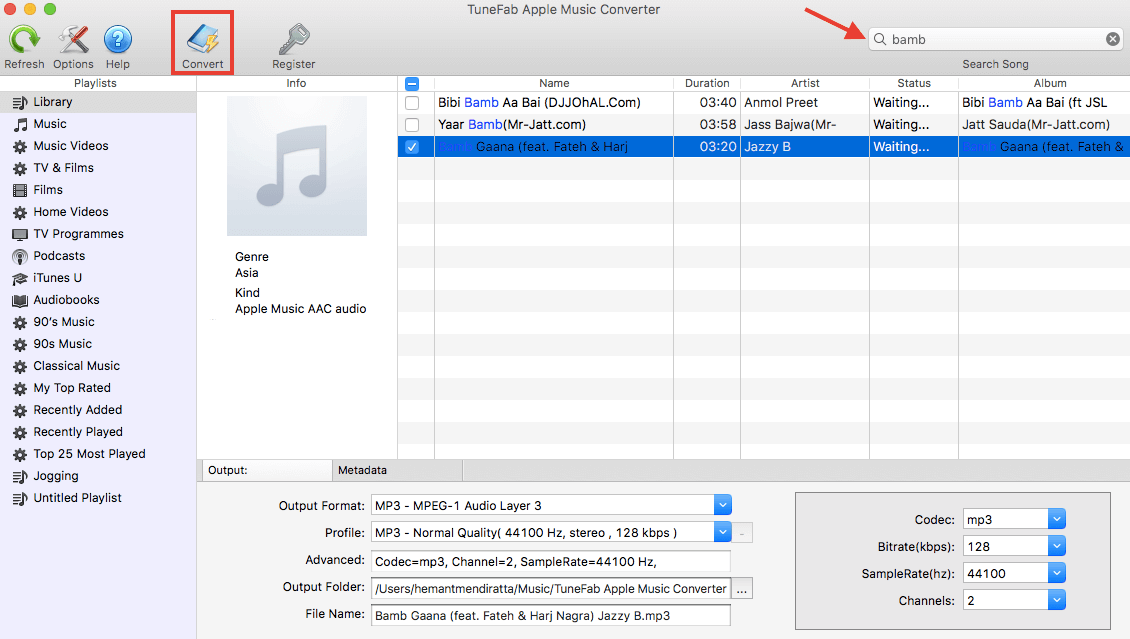Viewport: 1130px width, 639px height.
Task: Switch to the Metadata tab
Action: pyautogui.click(x=397, y=470)
